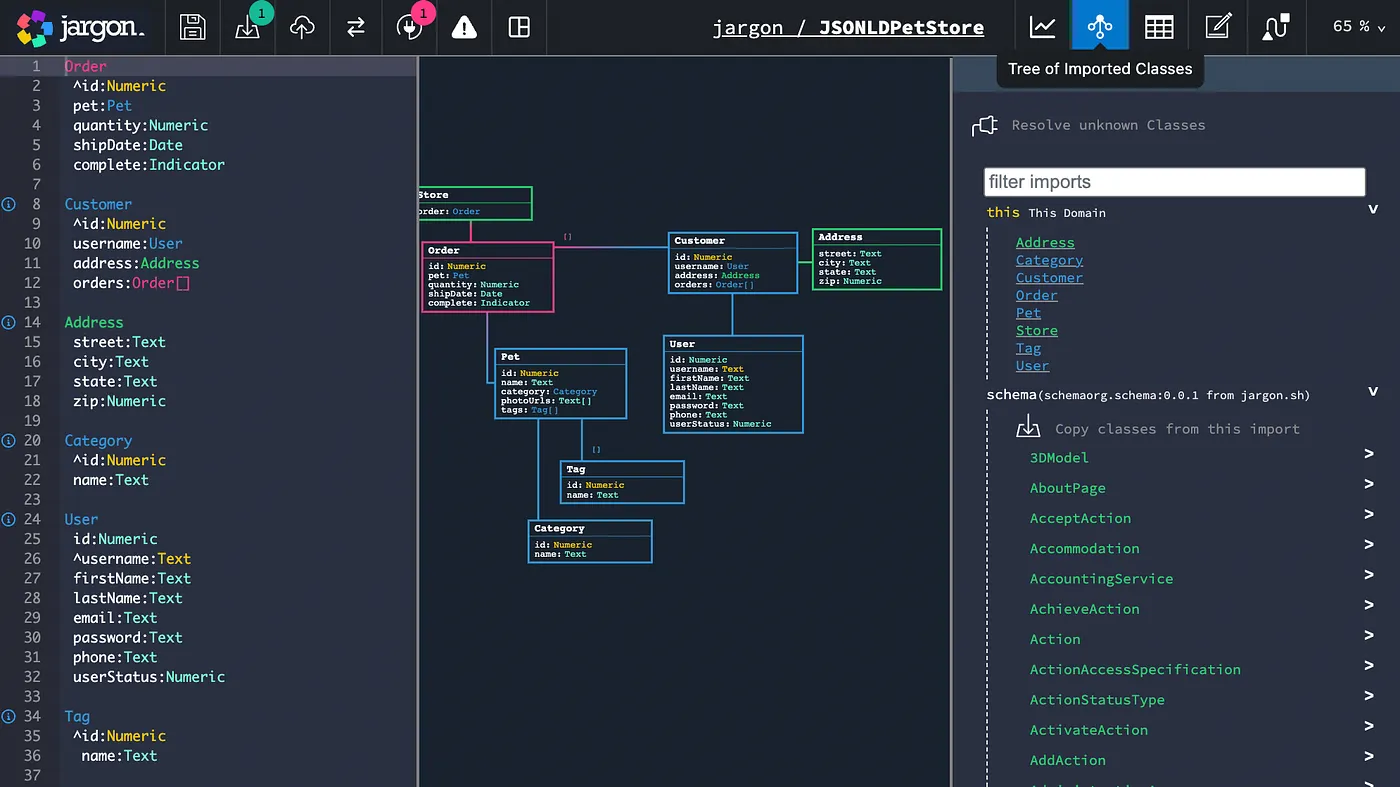Click the info icon beside the Customer class
This screenshot has height=787, width=1400.
click(x=10, y=204)
